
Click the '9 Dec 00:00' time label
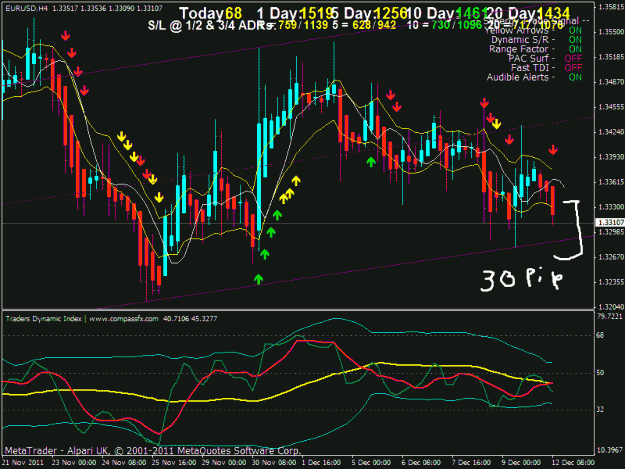pos(521,462)
